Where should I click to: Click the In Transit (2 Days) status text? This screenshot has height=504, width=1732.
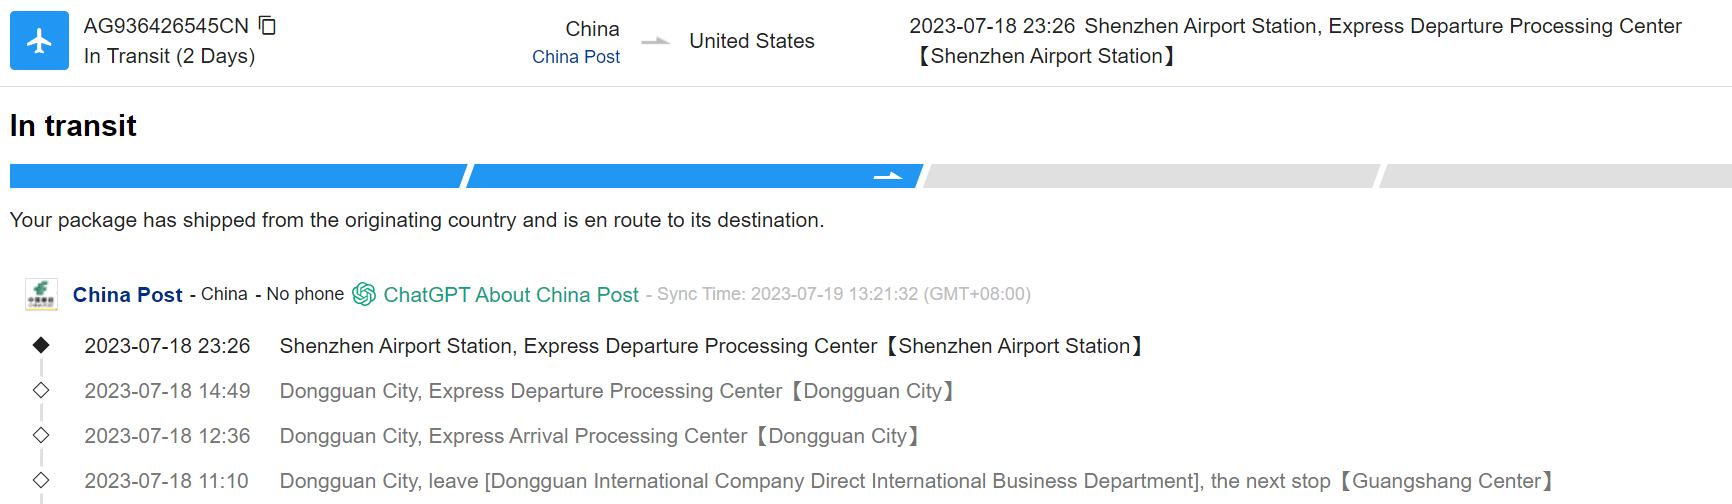point(169,56)
